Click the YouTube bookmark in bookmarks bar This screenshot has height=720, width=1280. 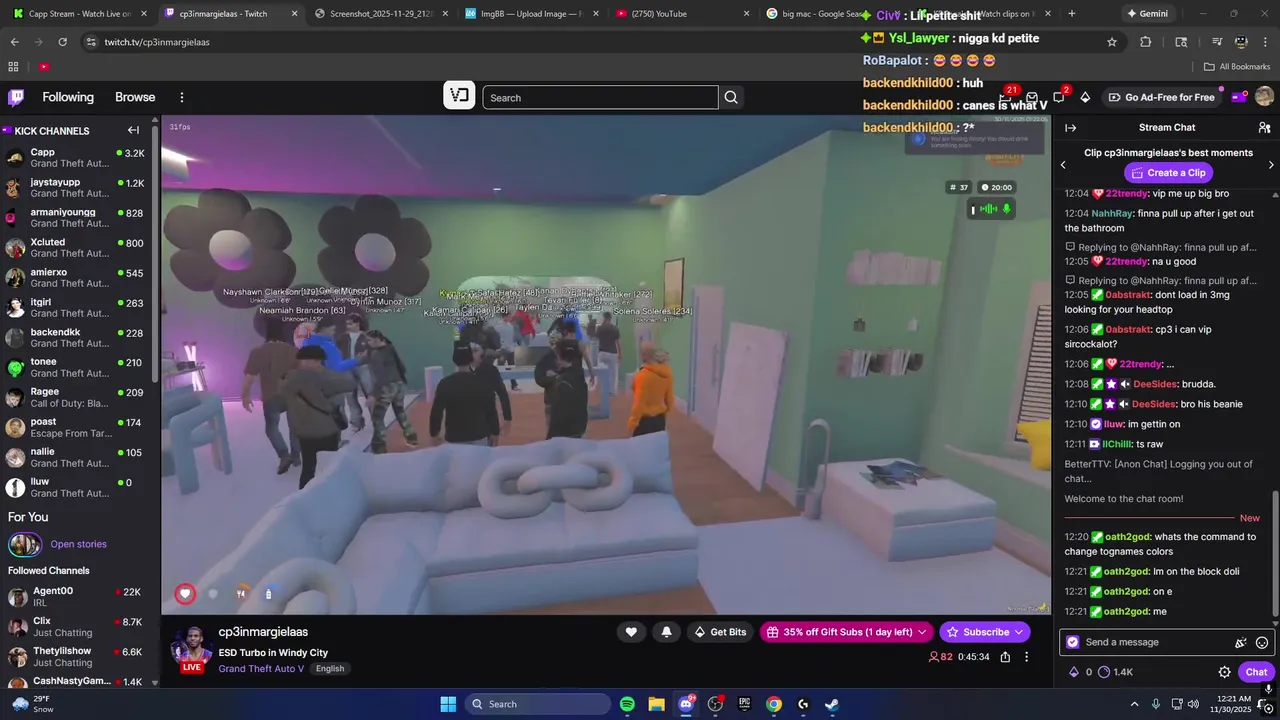click(x=44, y=66)
